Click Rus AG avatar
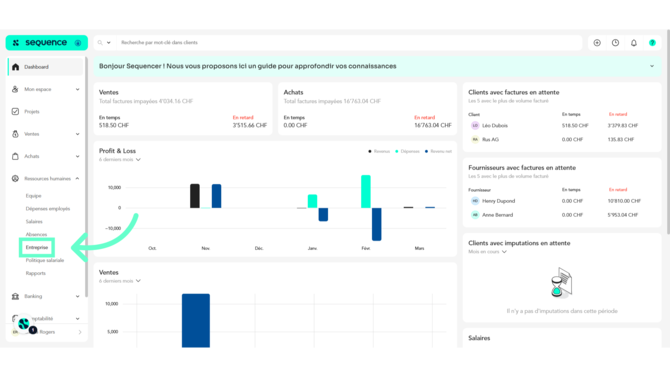Image resolution: width=670 pixels, height=377 pixels. point(475,139)
